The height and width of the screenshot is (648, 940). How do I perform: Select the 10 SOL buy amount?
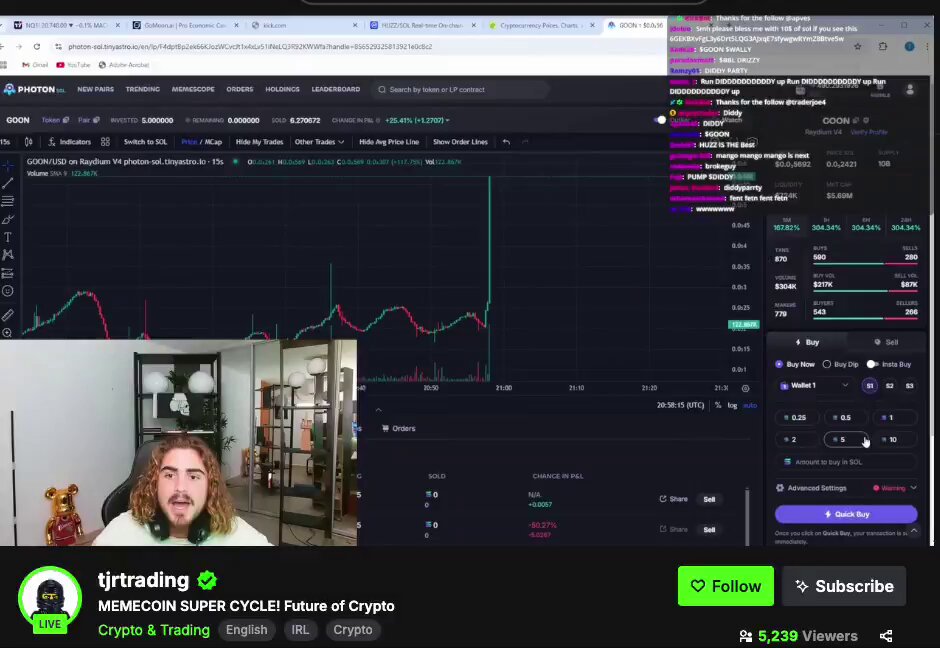click(894, 440)
